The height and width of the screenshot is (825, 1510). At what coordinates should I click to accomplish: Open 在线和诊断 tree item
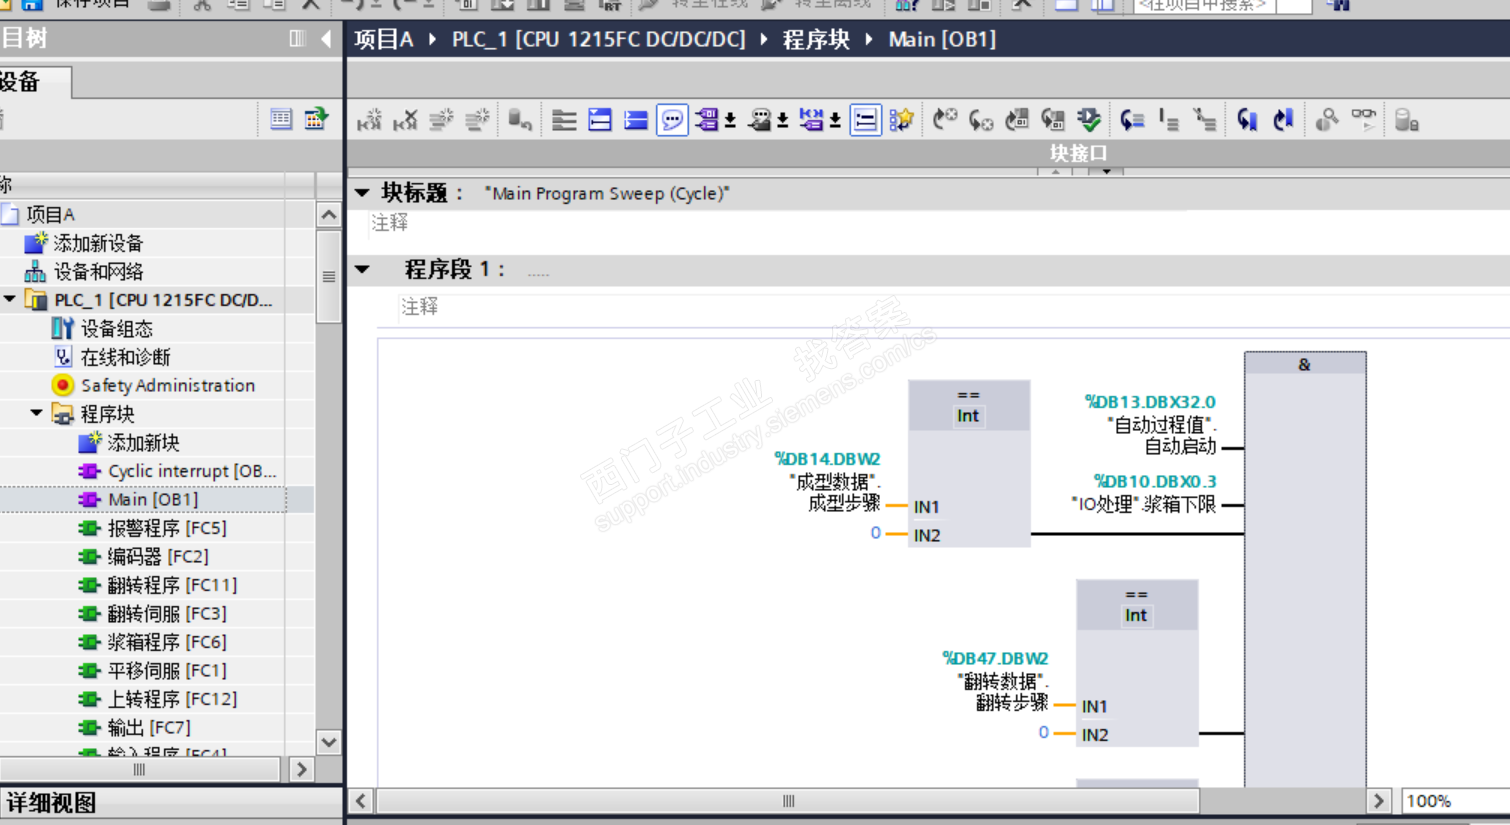click(x=125, y=357)
